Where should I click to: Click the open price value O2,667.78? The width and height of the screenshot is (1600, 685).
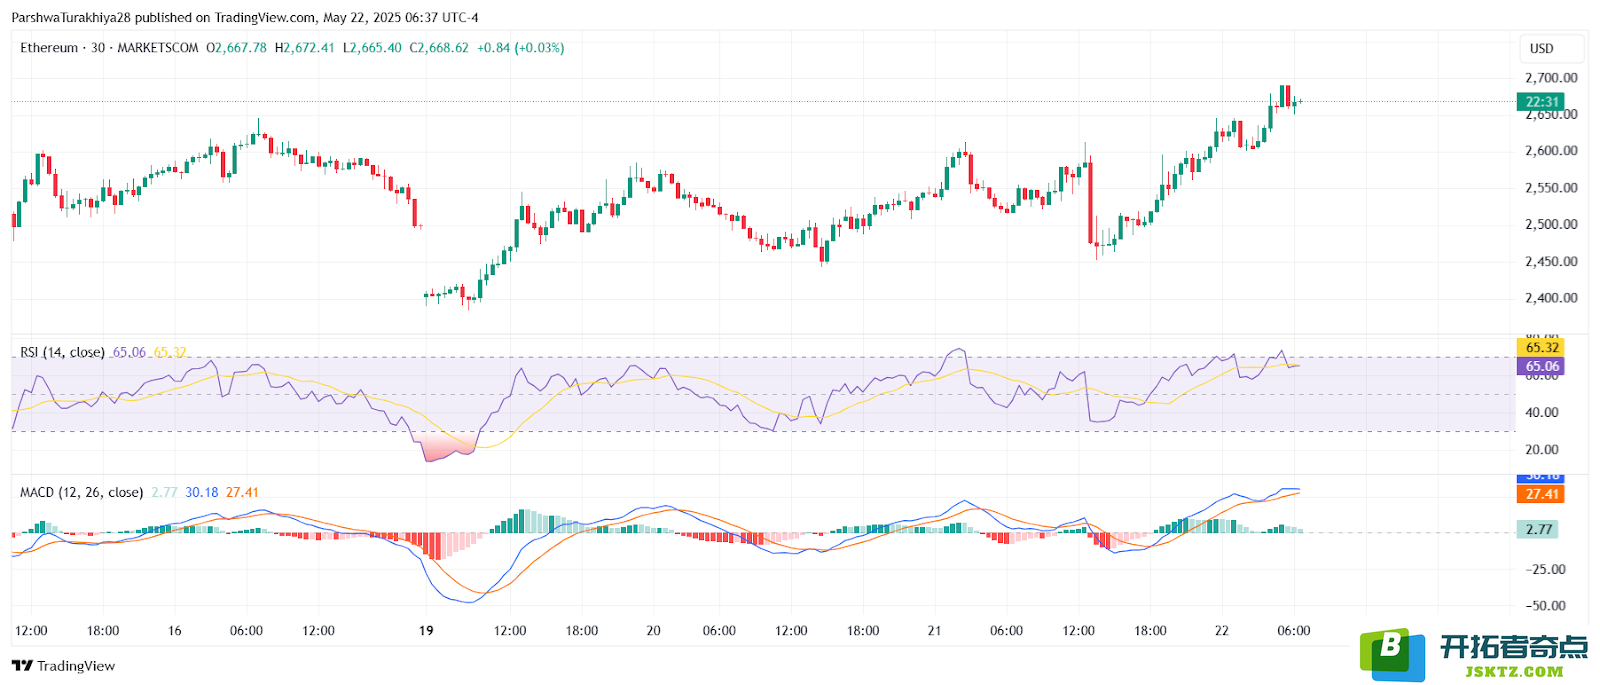pyautogui.click(x=237, y=48)
